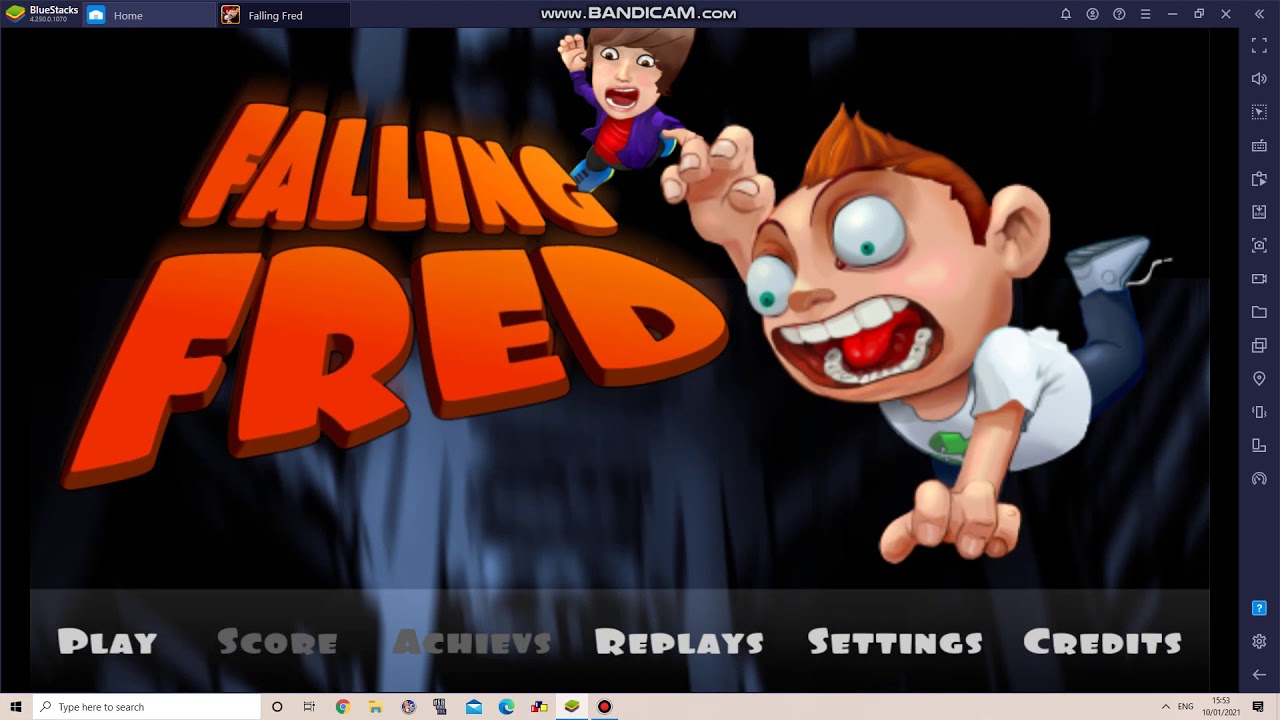Open BlueStacks settings gear in sidebar

coord(1259,641)
